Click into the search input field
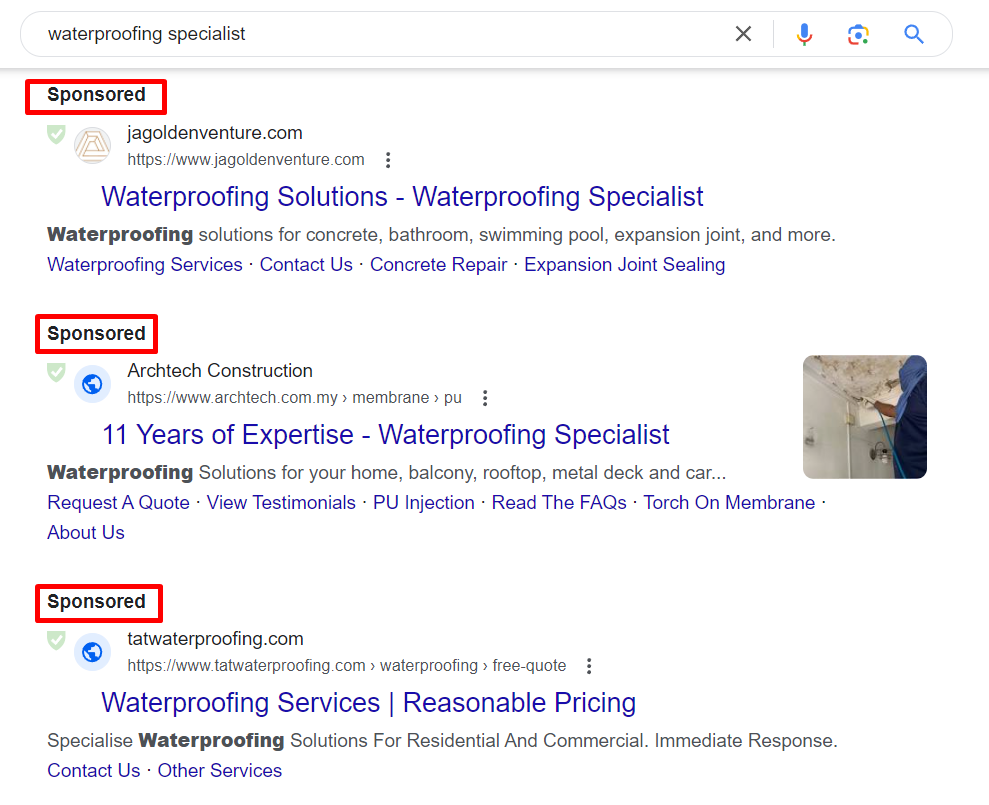This screenshot has height=805, width=989. (380, 34)
